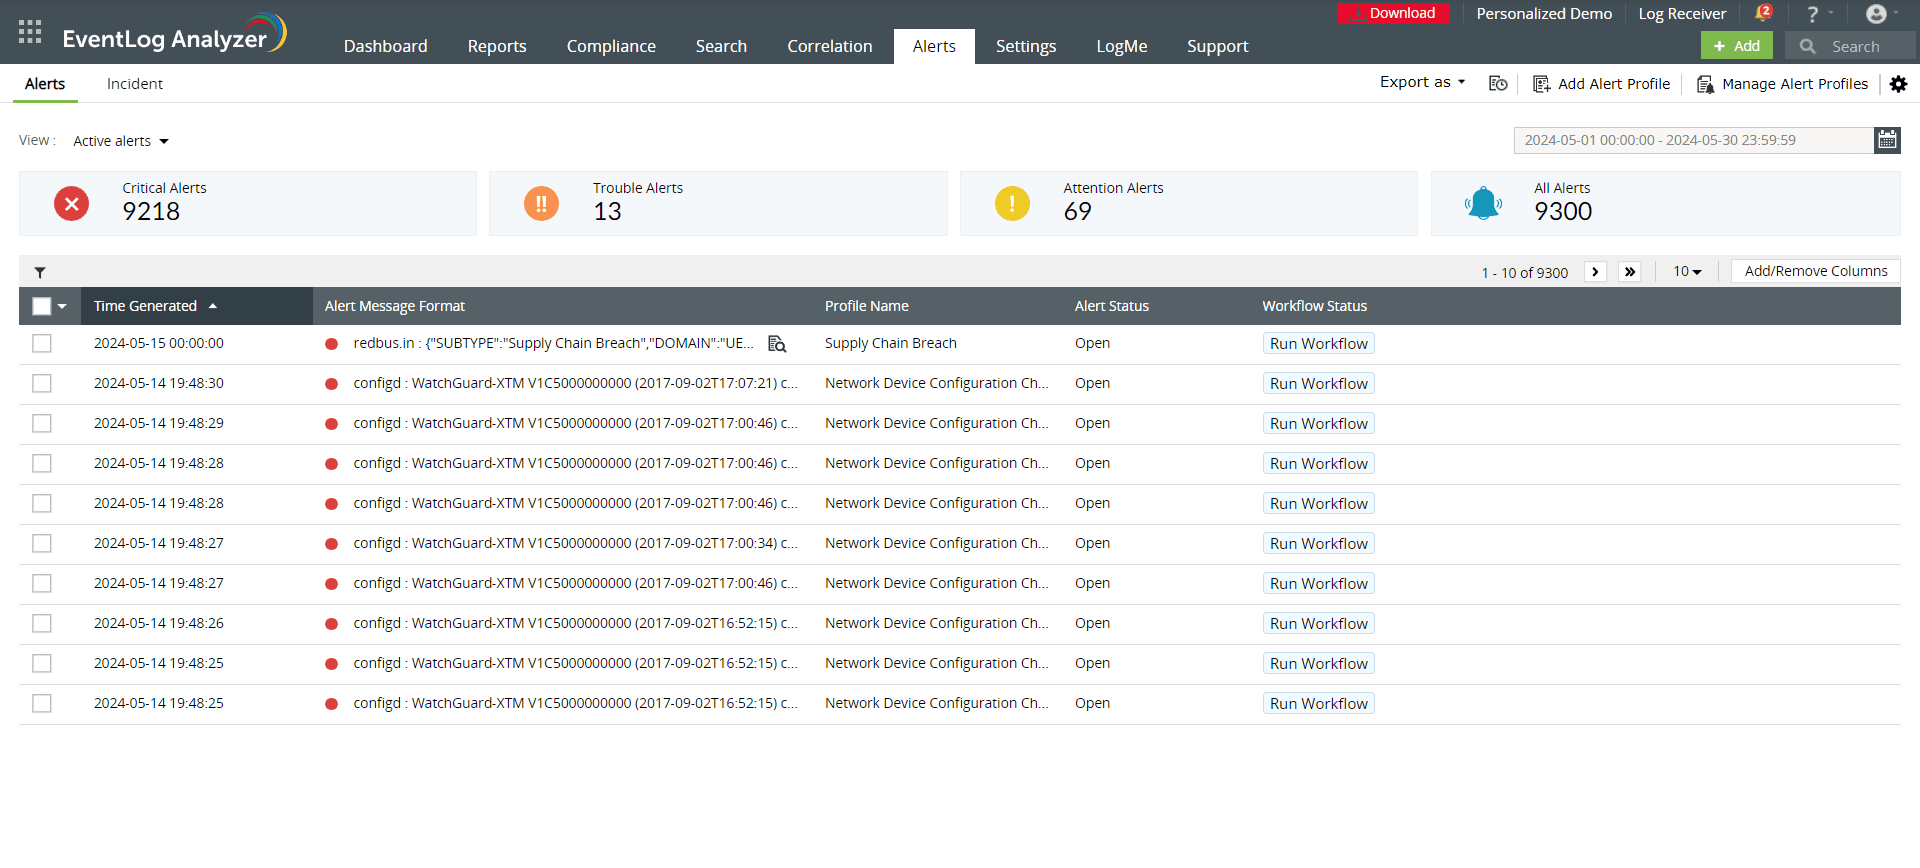1920x868 pixels.
Task: Run Workflow for Supply Chain Breach alert
Action: (1318, 344)
